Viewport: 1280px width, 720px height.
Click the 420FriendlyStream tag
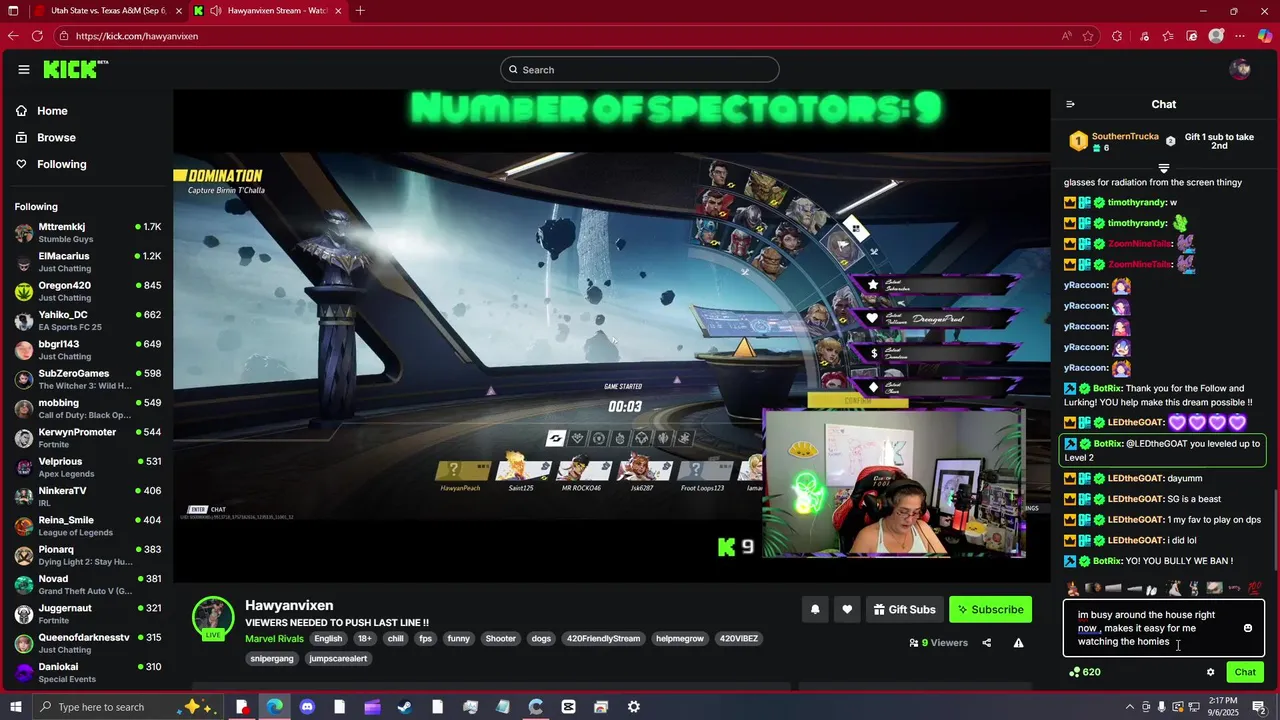(x=603, y=639)
